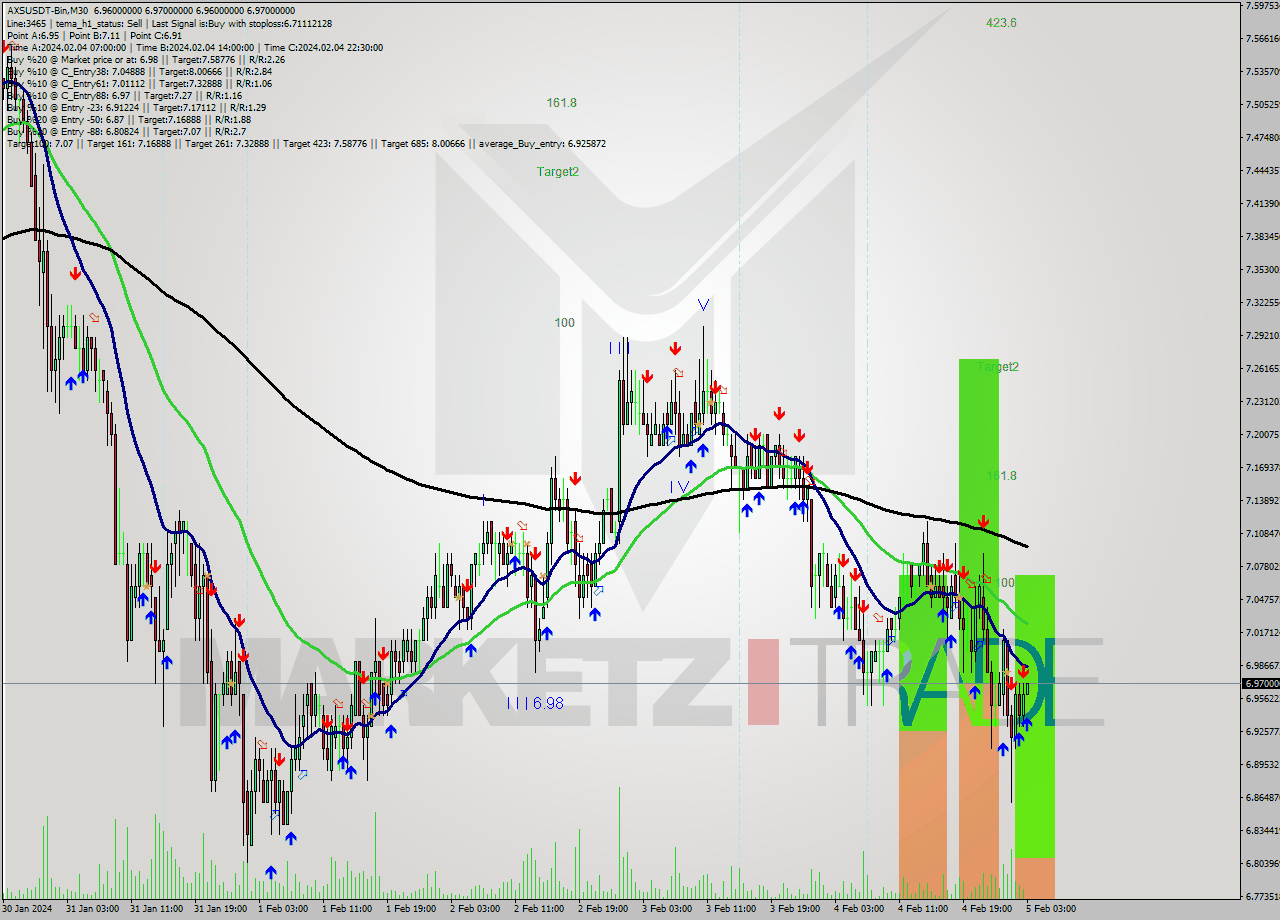Click the '4 Feb 03:00' time axis label

pyautogui.click(x=859, y=909)
